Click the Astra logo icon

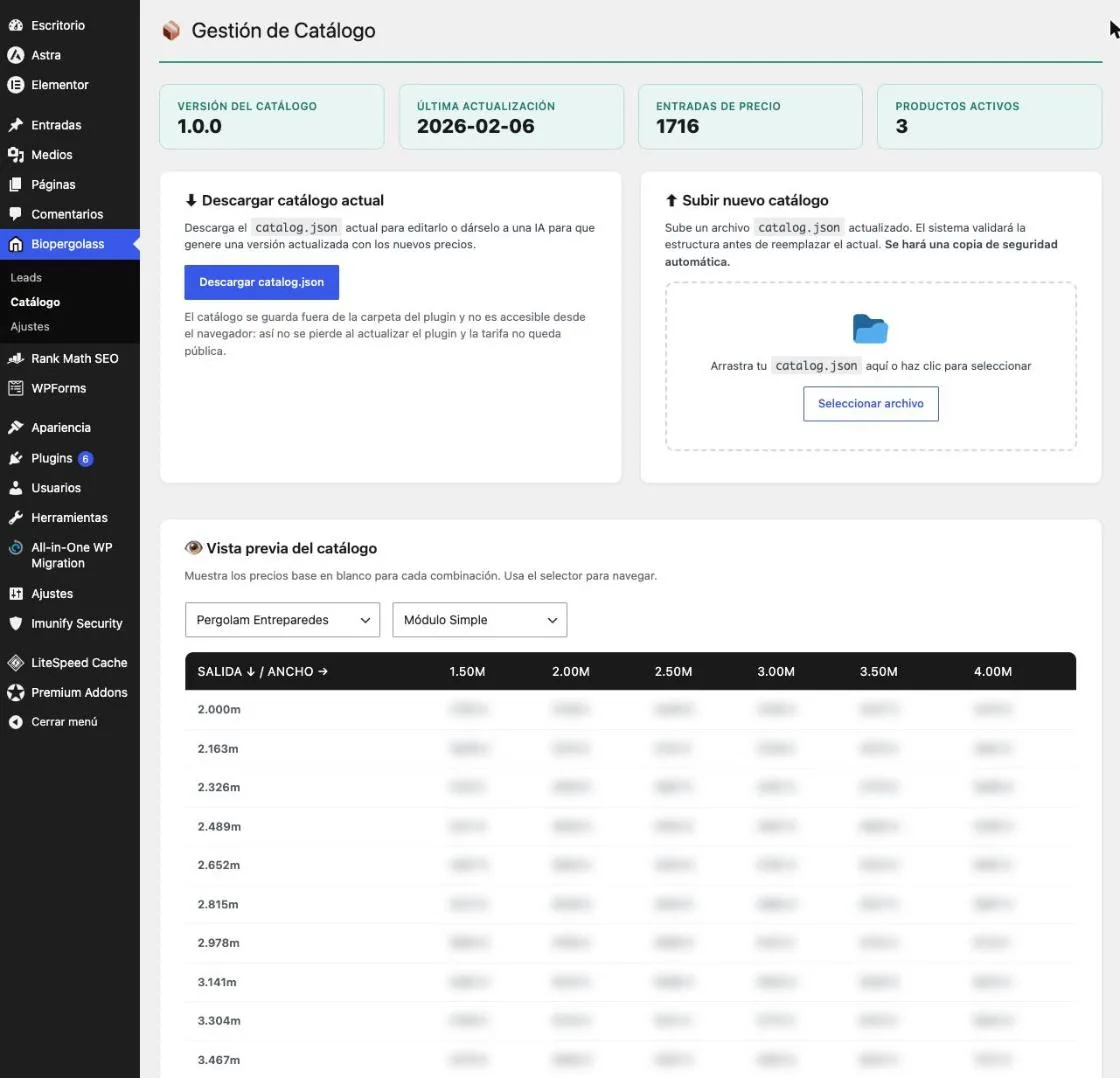(x=16, y=55)
